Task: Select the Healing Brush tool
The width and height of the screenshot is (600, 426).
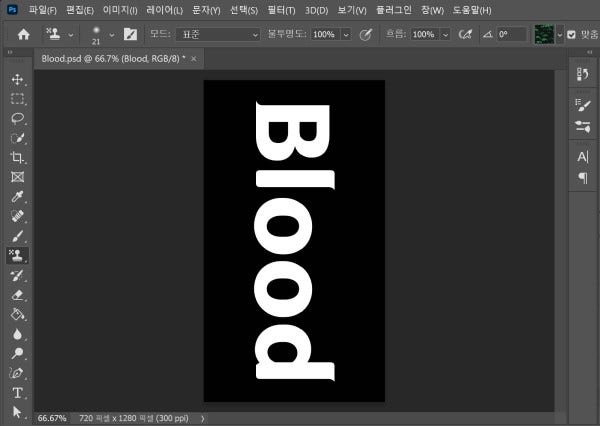Action: tap(17, 216)
